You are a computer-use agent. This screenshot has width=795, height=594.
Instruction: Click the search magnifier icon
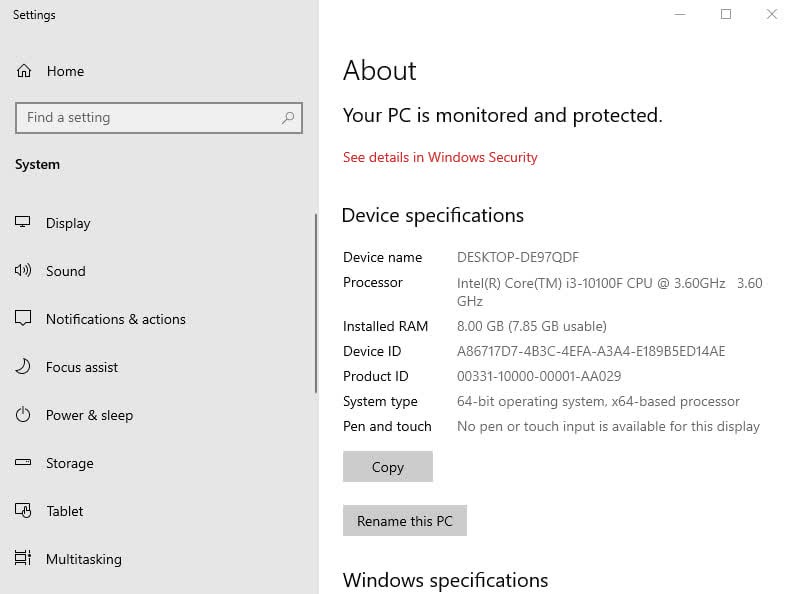pos(288,118)
